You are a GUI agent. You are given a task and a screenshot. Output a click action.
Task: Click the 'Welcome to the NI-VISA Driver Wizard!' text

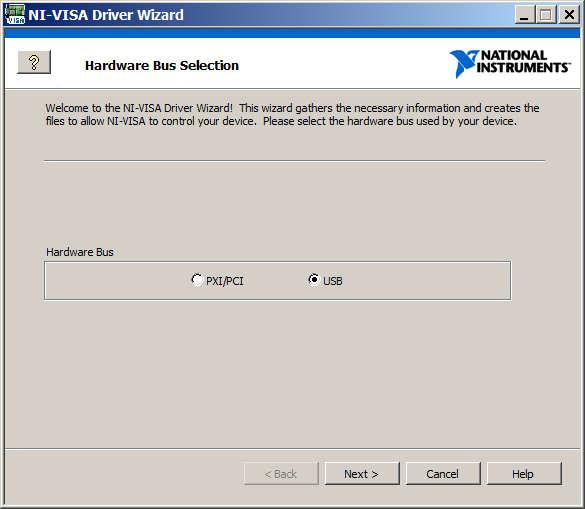(139, 108)
